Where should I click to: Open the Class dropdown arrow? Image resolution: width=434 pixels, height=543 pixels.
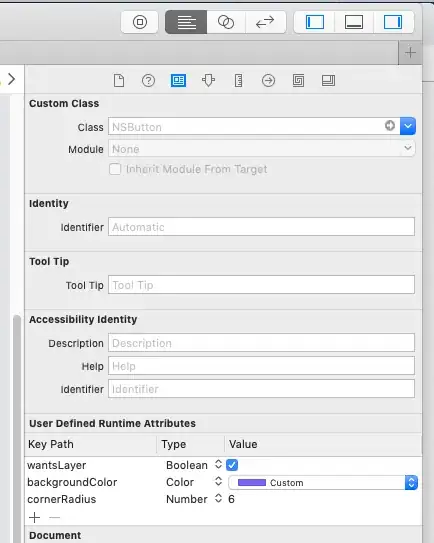pyautogui.click(x=408, y=126)
